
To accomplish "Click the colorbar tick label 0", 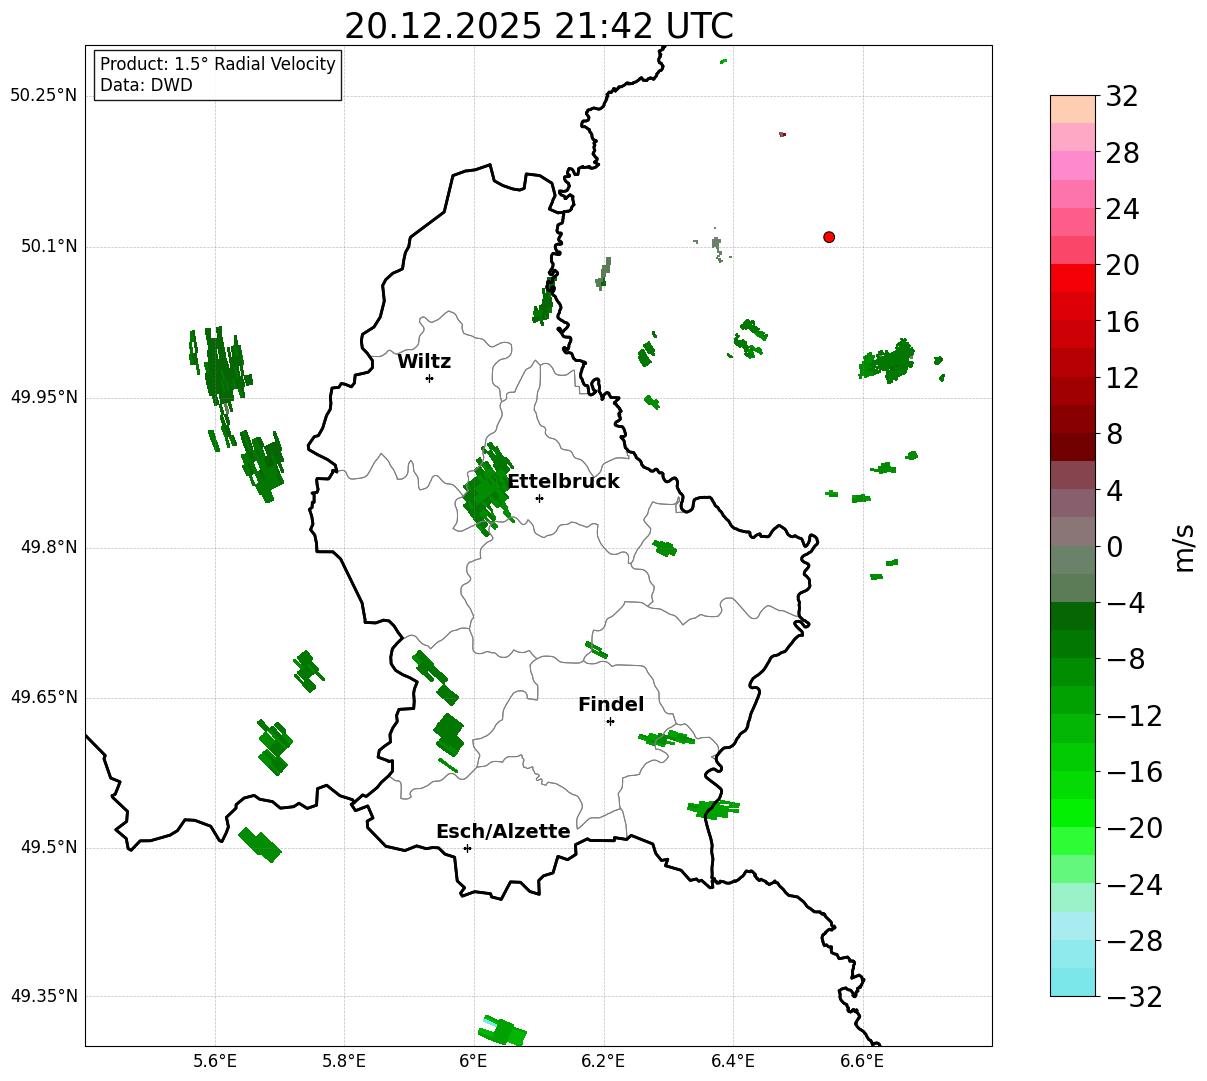I will [1114, 547].
